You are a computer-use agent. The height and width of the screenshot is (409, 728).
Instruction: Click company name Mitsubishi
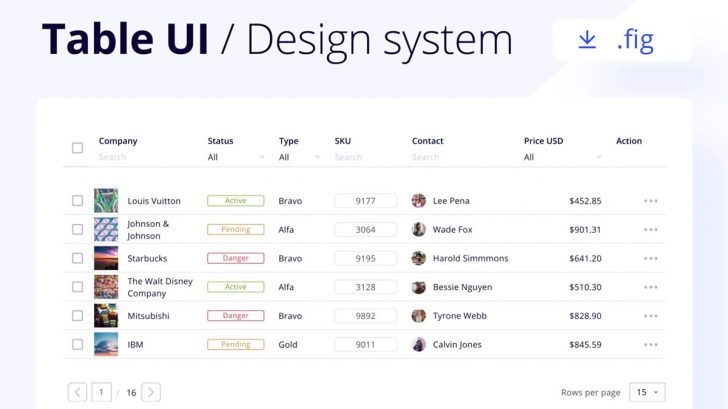[149, 316]
